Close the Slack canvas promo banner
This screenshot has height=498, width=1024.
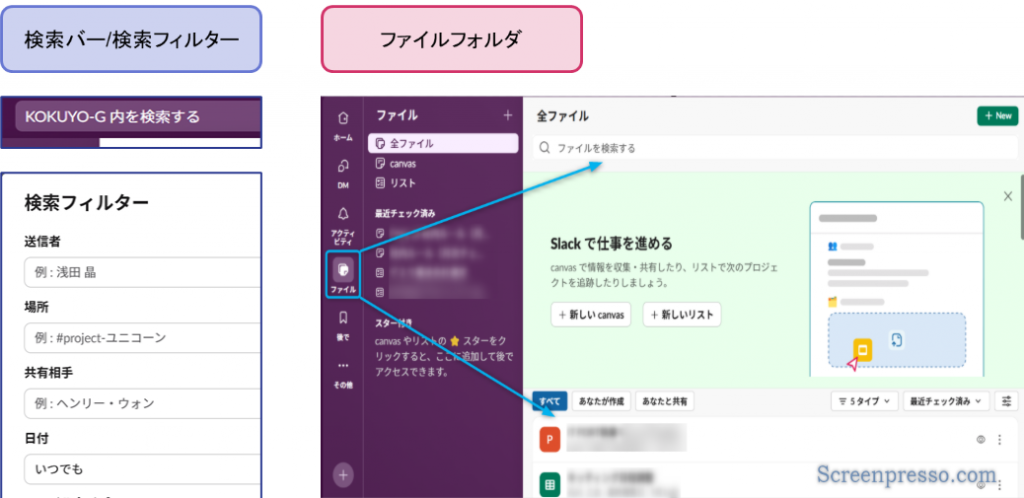click(x=1007, y=197)
